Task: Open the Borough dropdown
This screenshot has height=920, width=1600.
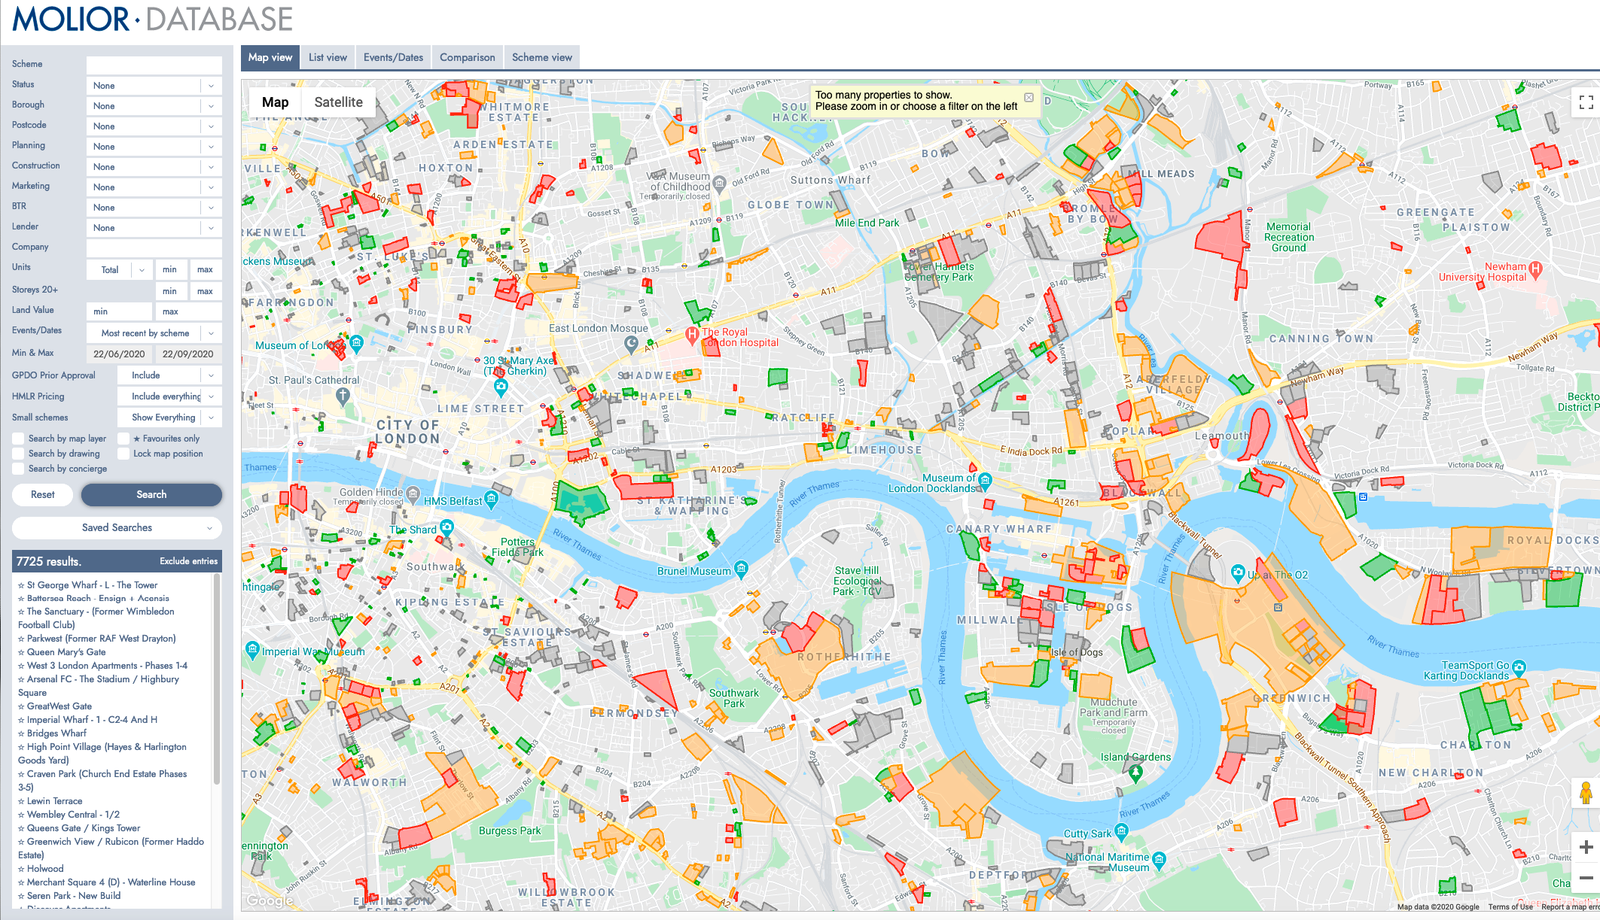Action: [x=154, y=105]
